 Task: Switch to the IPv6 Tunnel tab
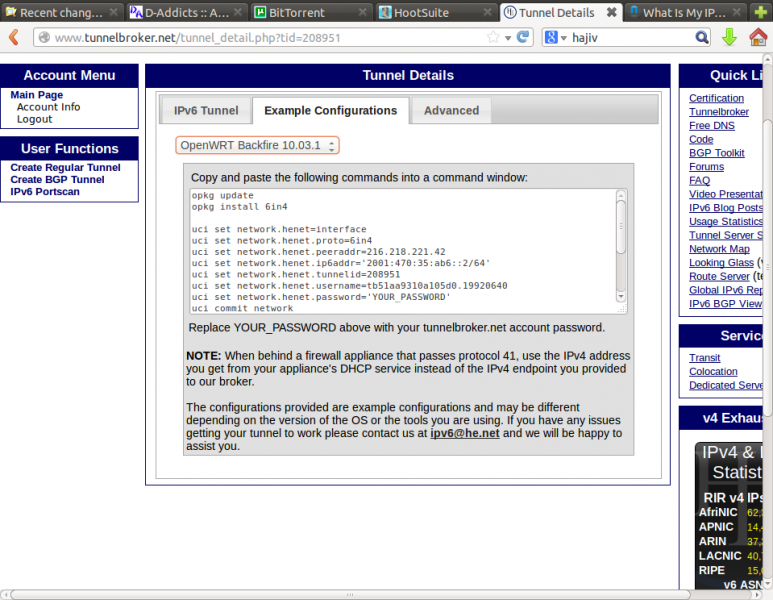click(206, 110)
